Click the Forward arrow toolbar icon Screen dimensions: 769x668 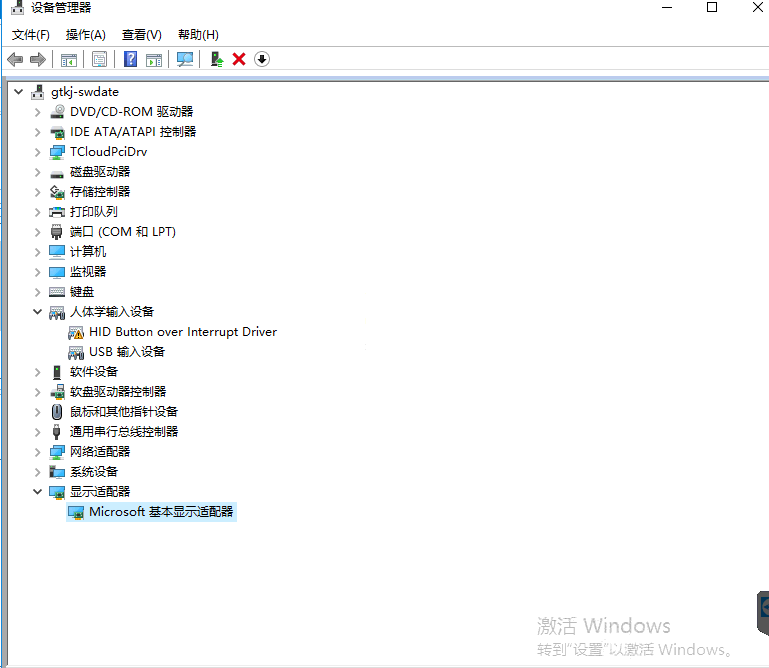pos(38,59)
